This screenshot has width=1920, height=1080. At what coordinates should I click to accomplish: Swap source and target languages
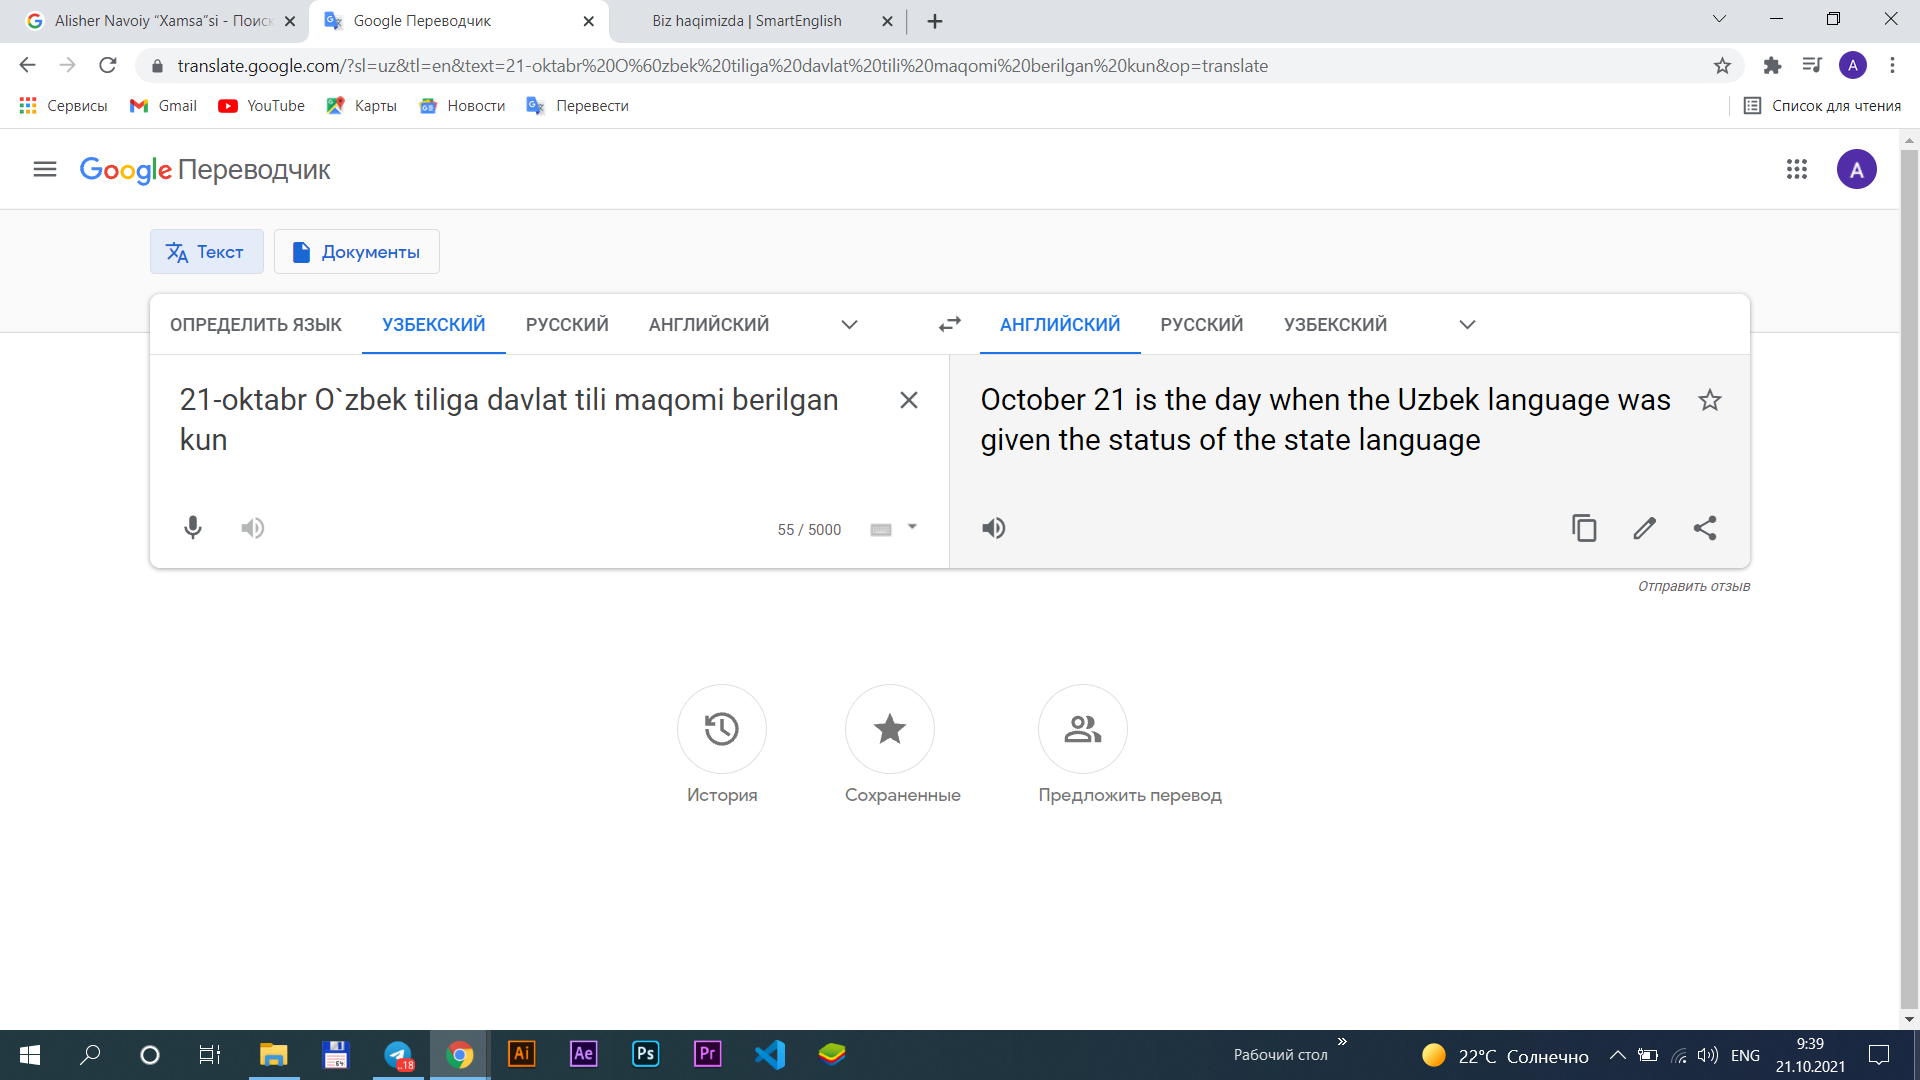pyautogui.click(x=949, y=324)
